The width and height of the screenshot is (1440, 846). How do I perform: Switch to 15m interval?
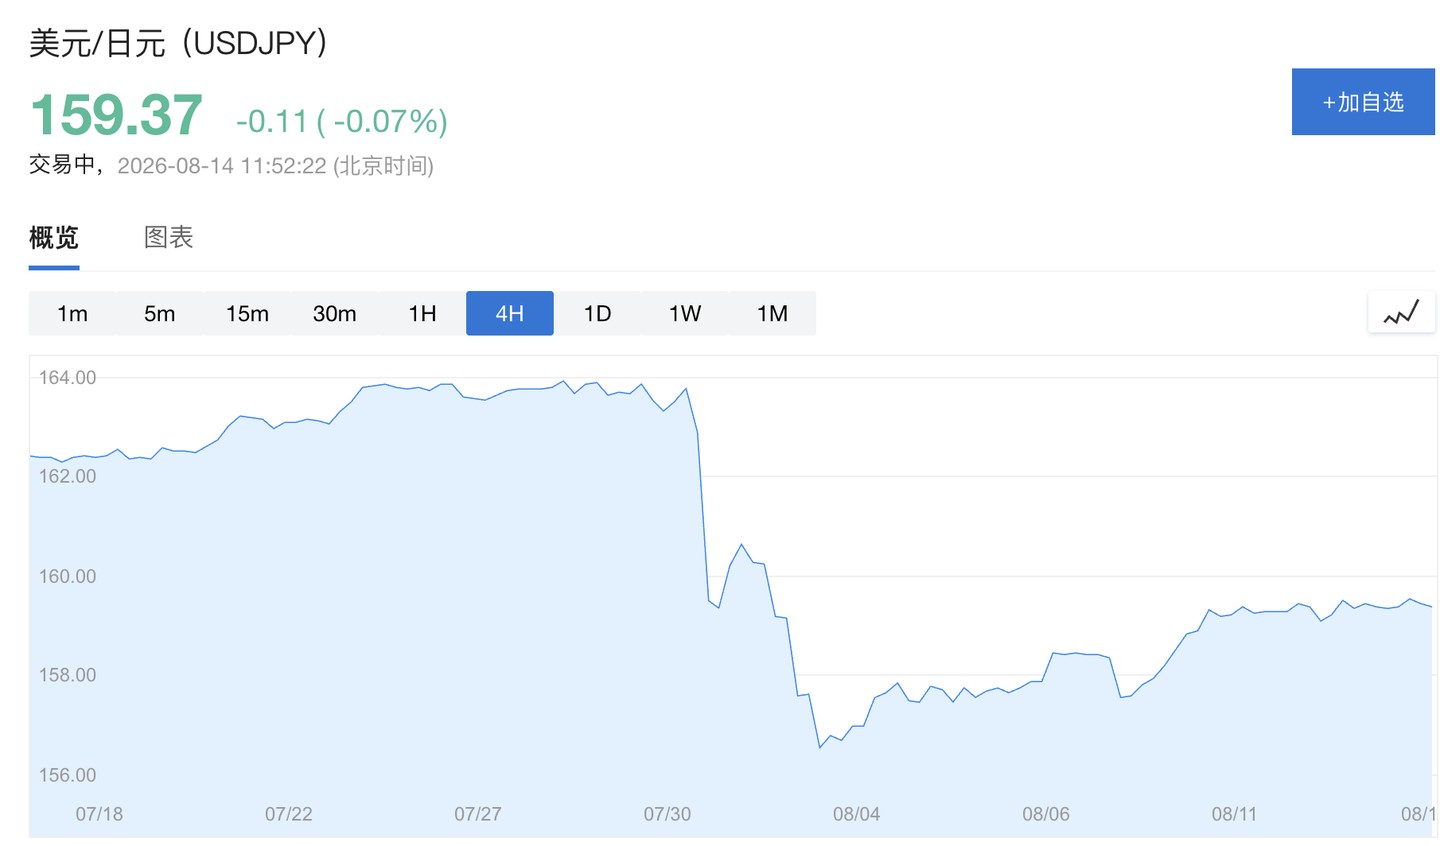click(x=247, y=313)
